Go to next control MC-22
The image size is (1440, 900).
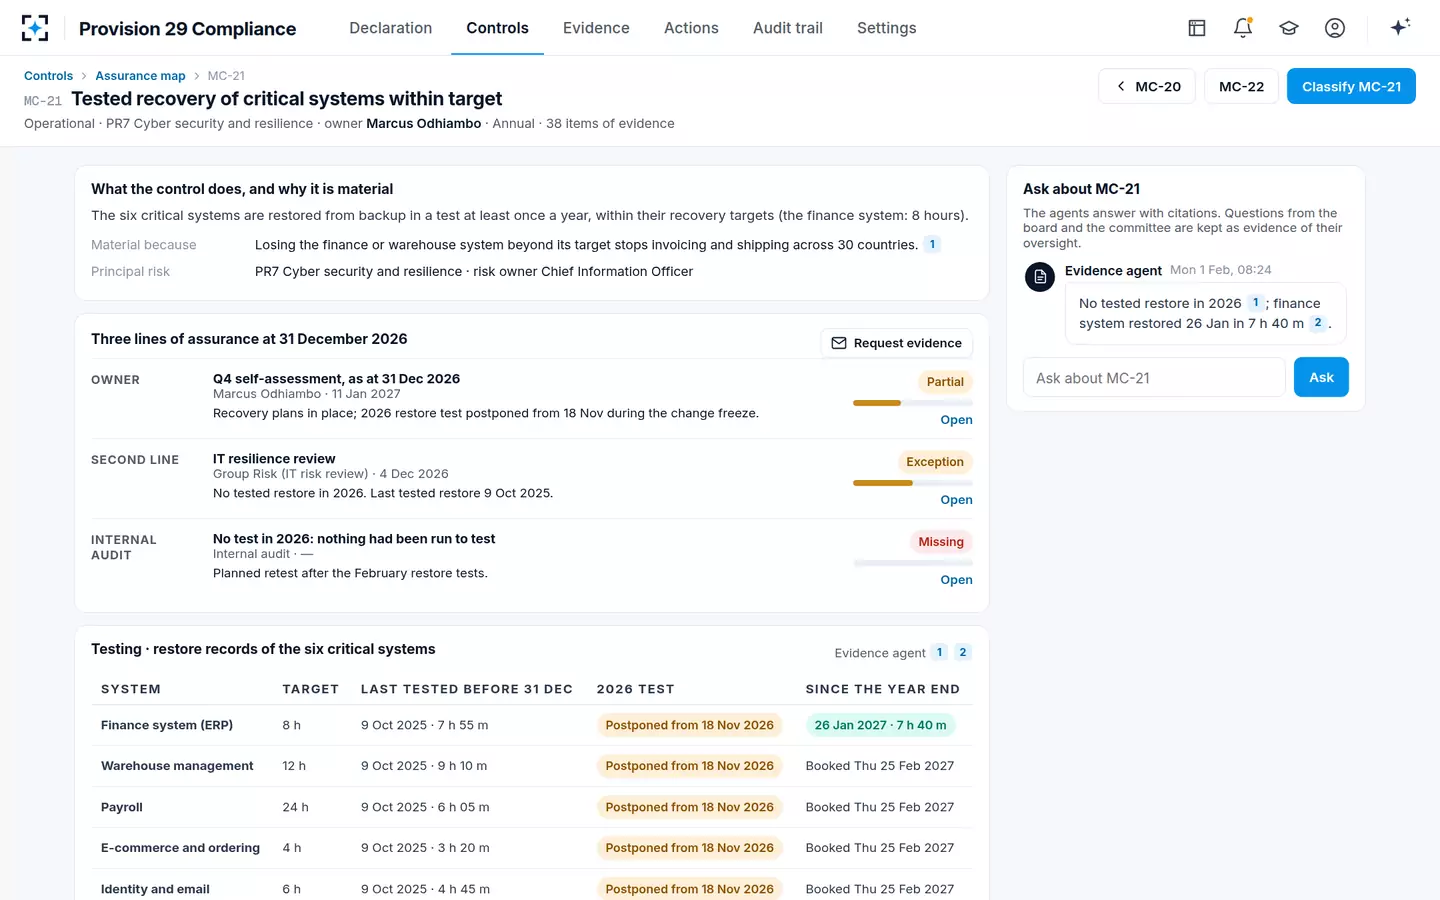pyautogui.click(x=1241, y=86)
